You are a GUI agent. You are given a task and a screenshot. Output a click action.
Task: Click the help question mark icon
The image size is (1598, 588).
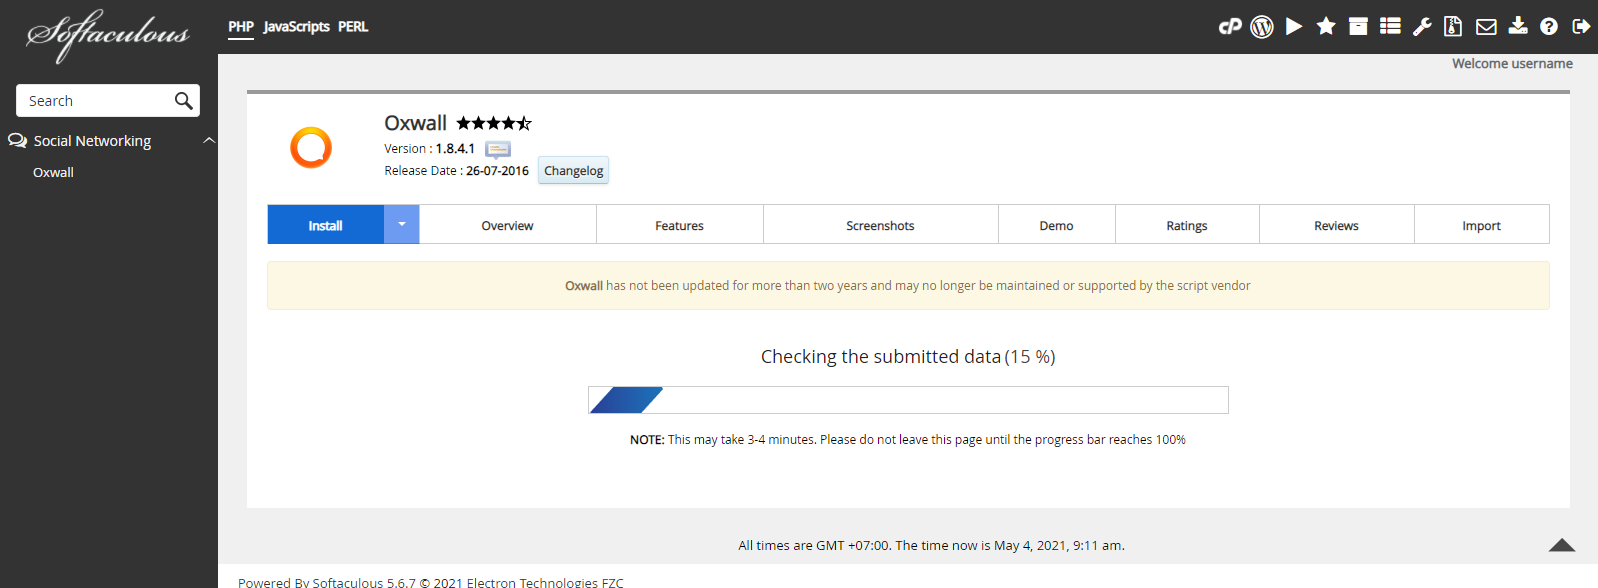tap(1549, 27)
